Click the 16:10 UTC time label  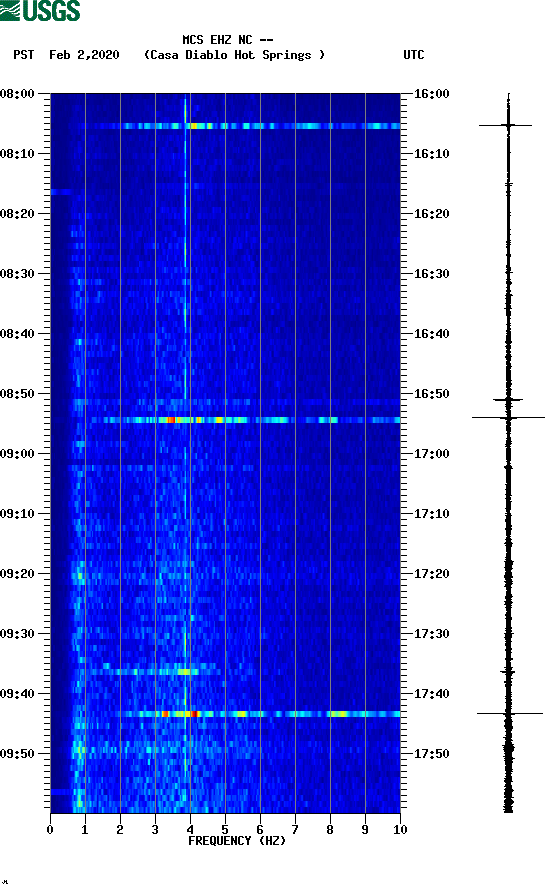(x=432, y=154)
